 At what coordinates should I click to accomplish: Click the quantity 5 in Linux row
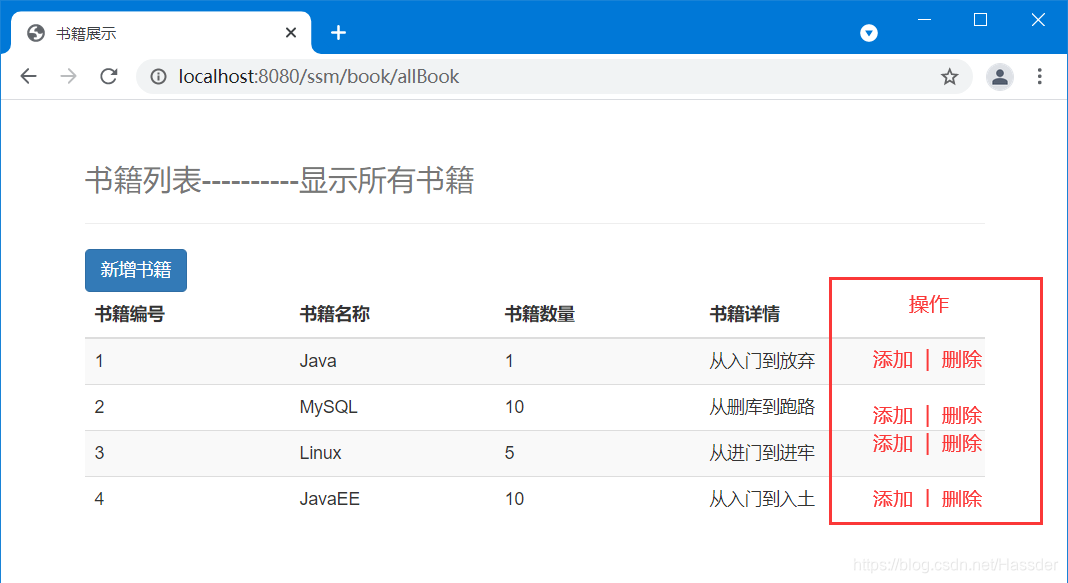tap(509, 453)
